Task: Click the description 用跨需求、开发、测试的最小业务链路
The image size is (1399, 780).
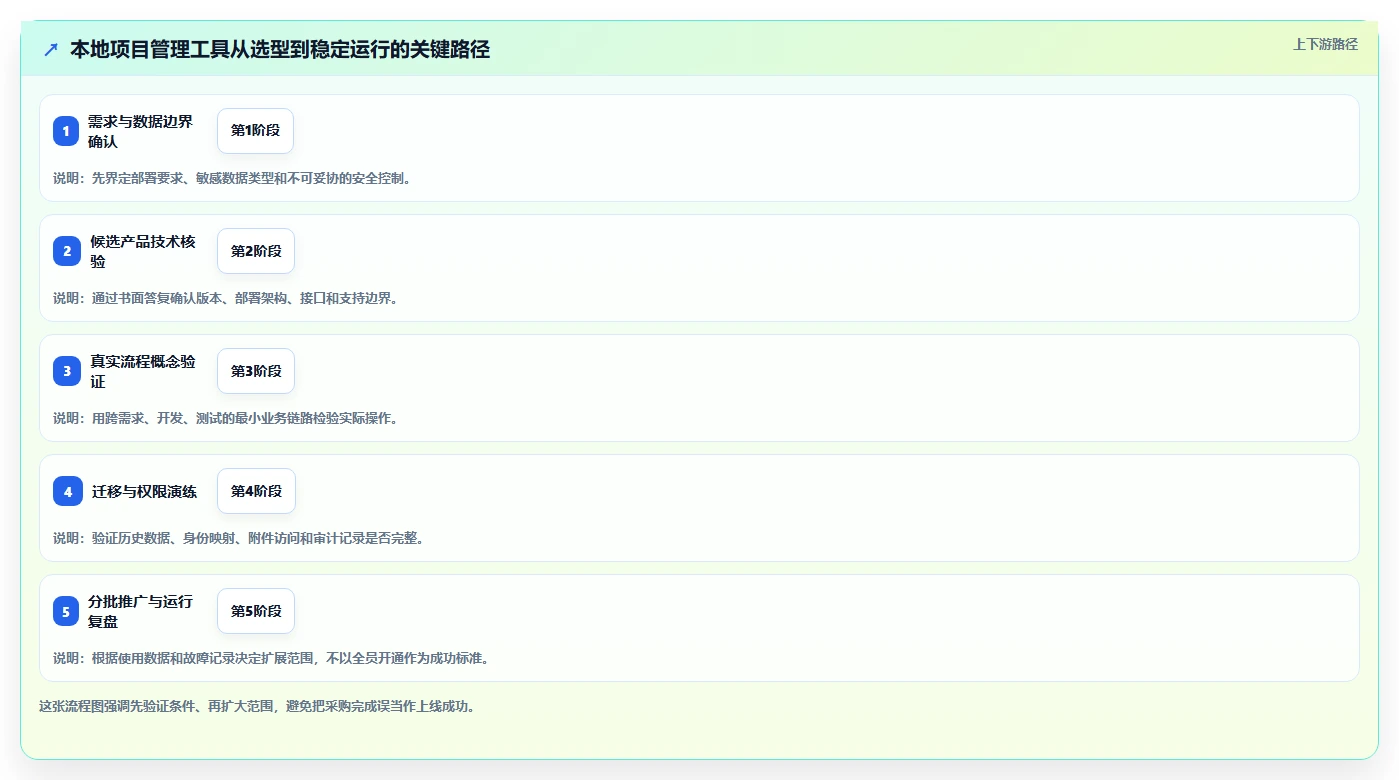Action: 225,418
